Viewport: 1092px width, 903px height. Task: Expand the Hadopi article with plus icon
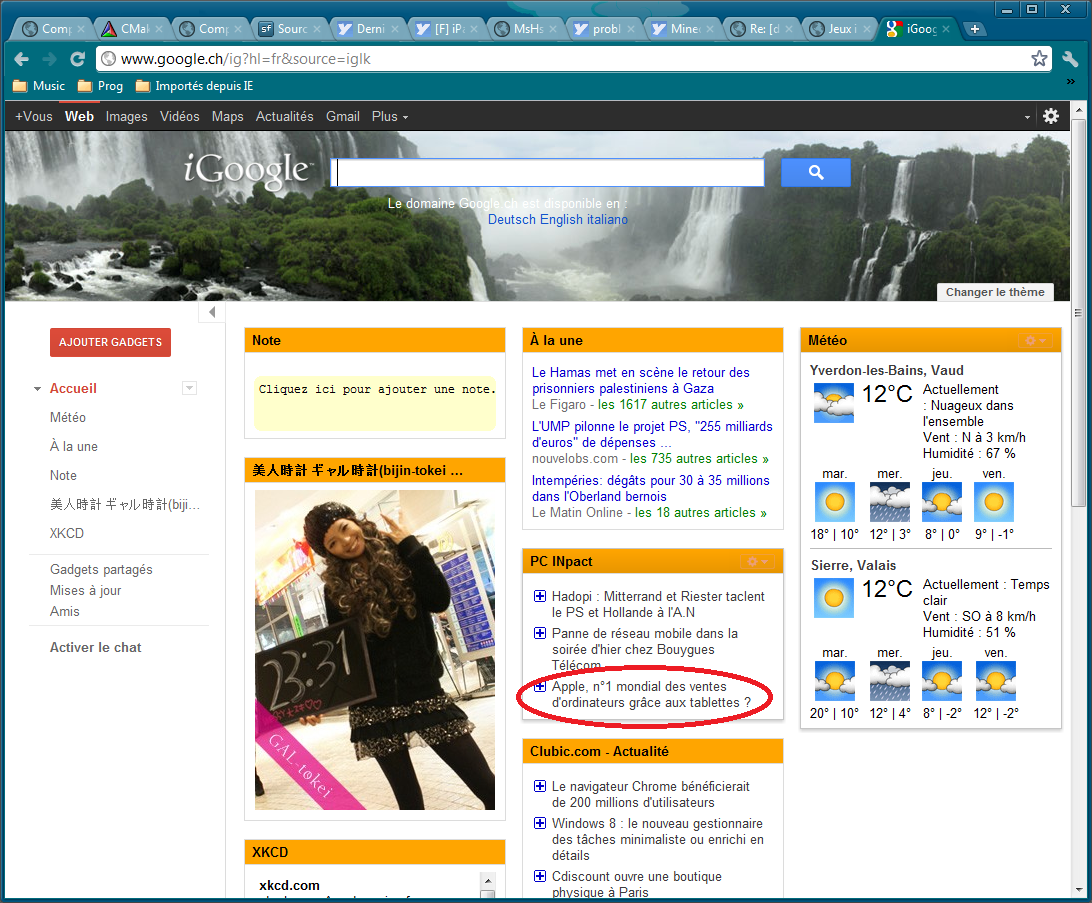(x=540, y=596)
